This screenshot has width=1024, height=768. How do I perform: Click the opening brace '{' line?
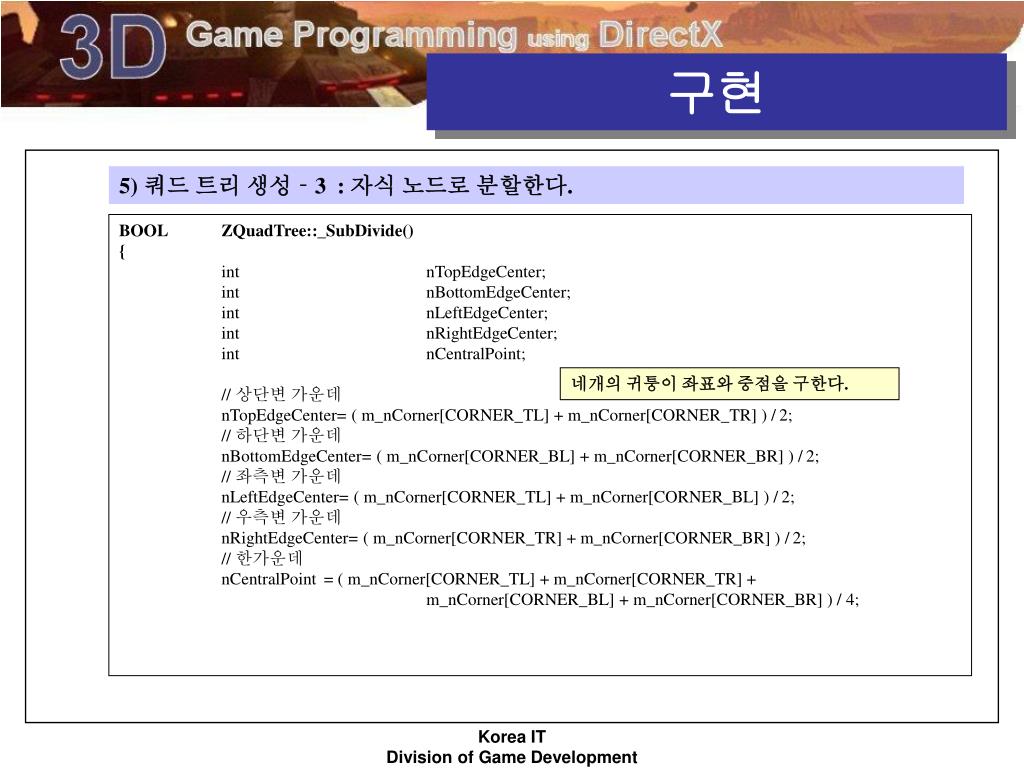click(x=121, y=251)
